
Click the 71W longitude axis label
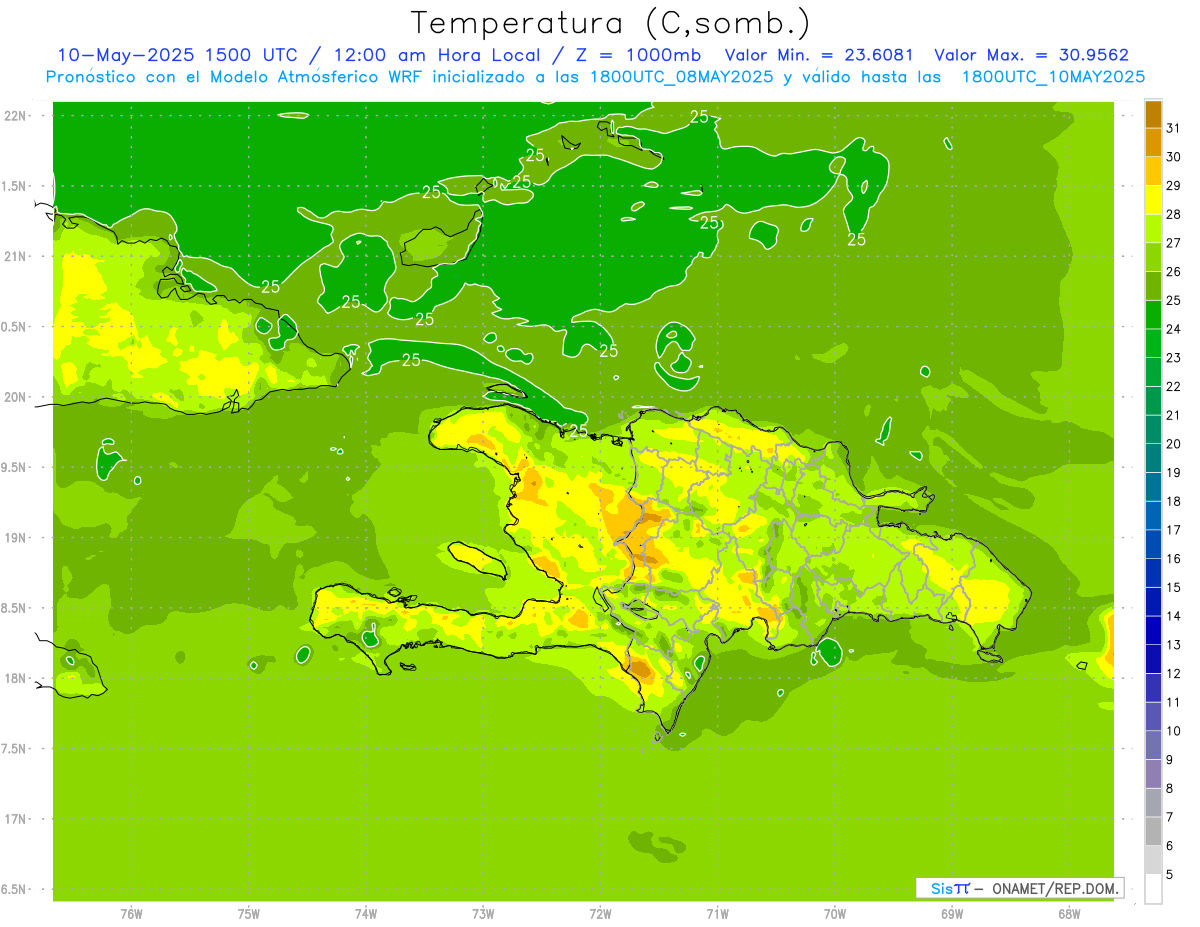tap(717, 914)
